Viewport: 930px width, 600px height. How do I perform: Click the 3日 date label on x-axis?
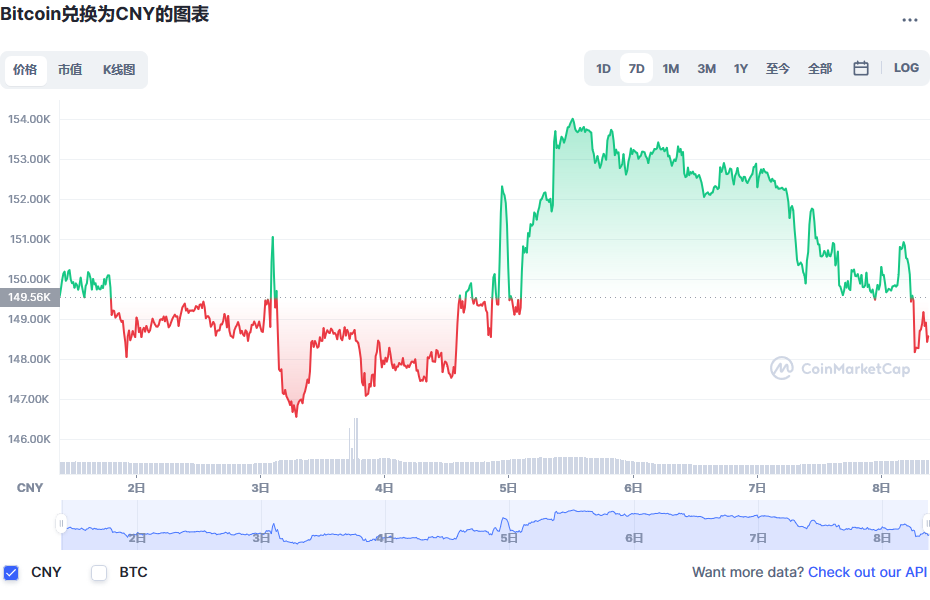click(260, 488)
